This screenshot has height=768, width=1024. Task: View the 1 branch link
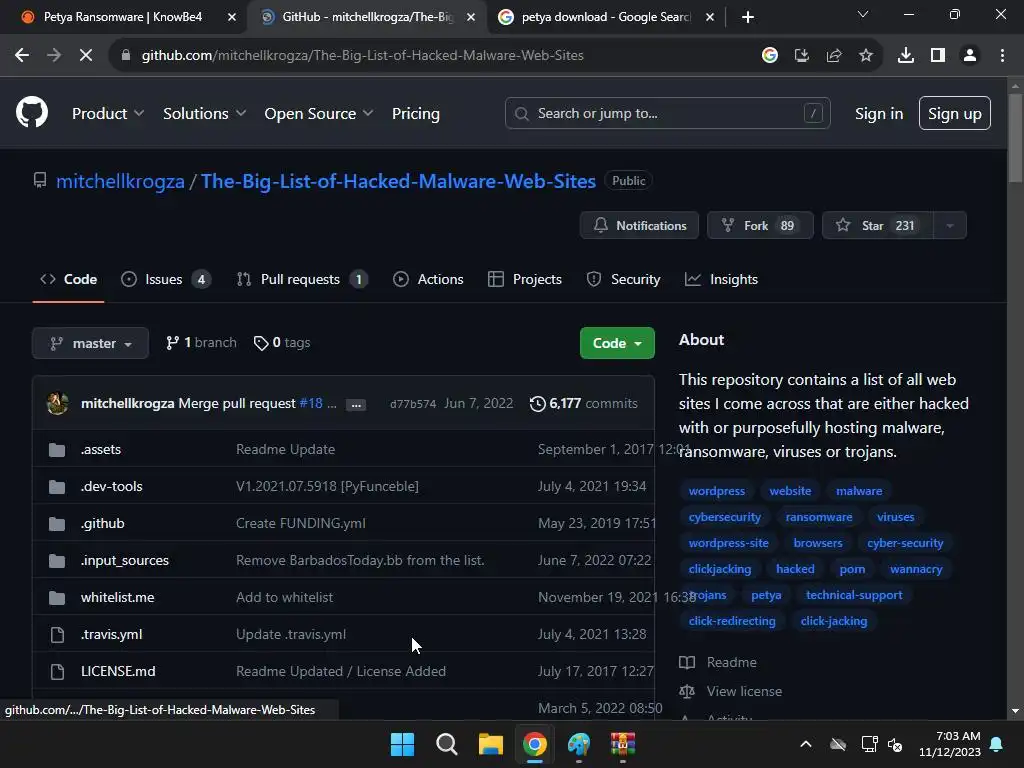[x=201, y=343]
